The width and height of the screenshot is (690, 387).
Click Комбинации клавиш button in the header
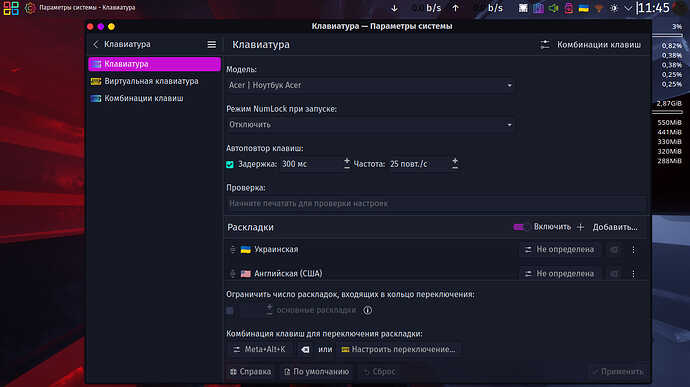click(591, 44)
